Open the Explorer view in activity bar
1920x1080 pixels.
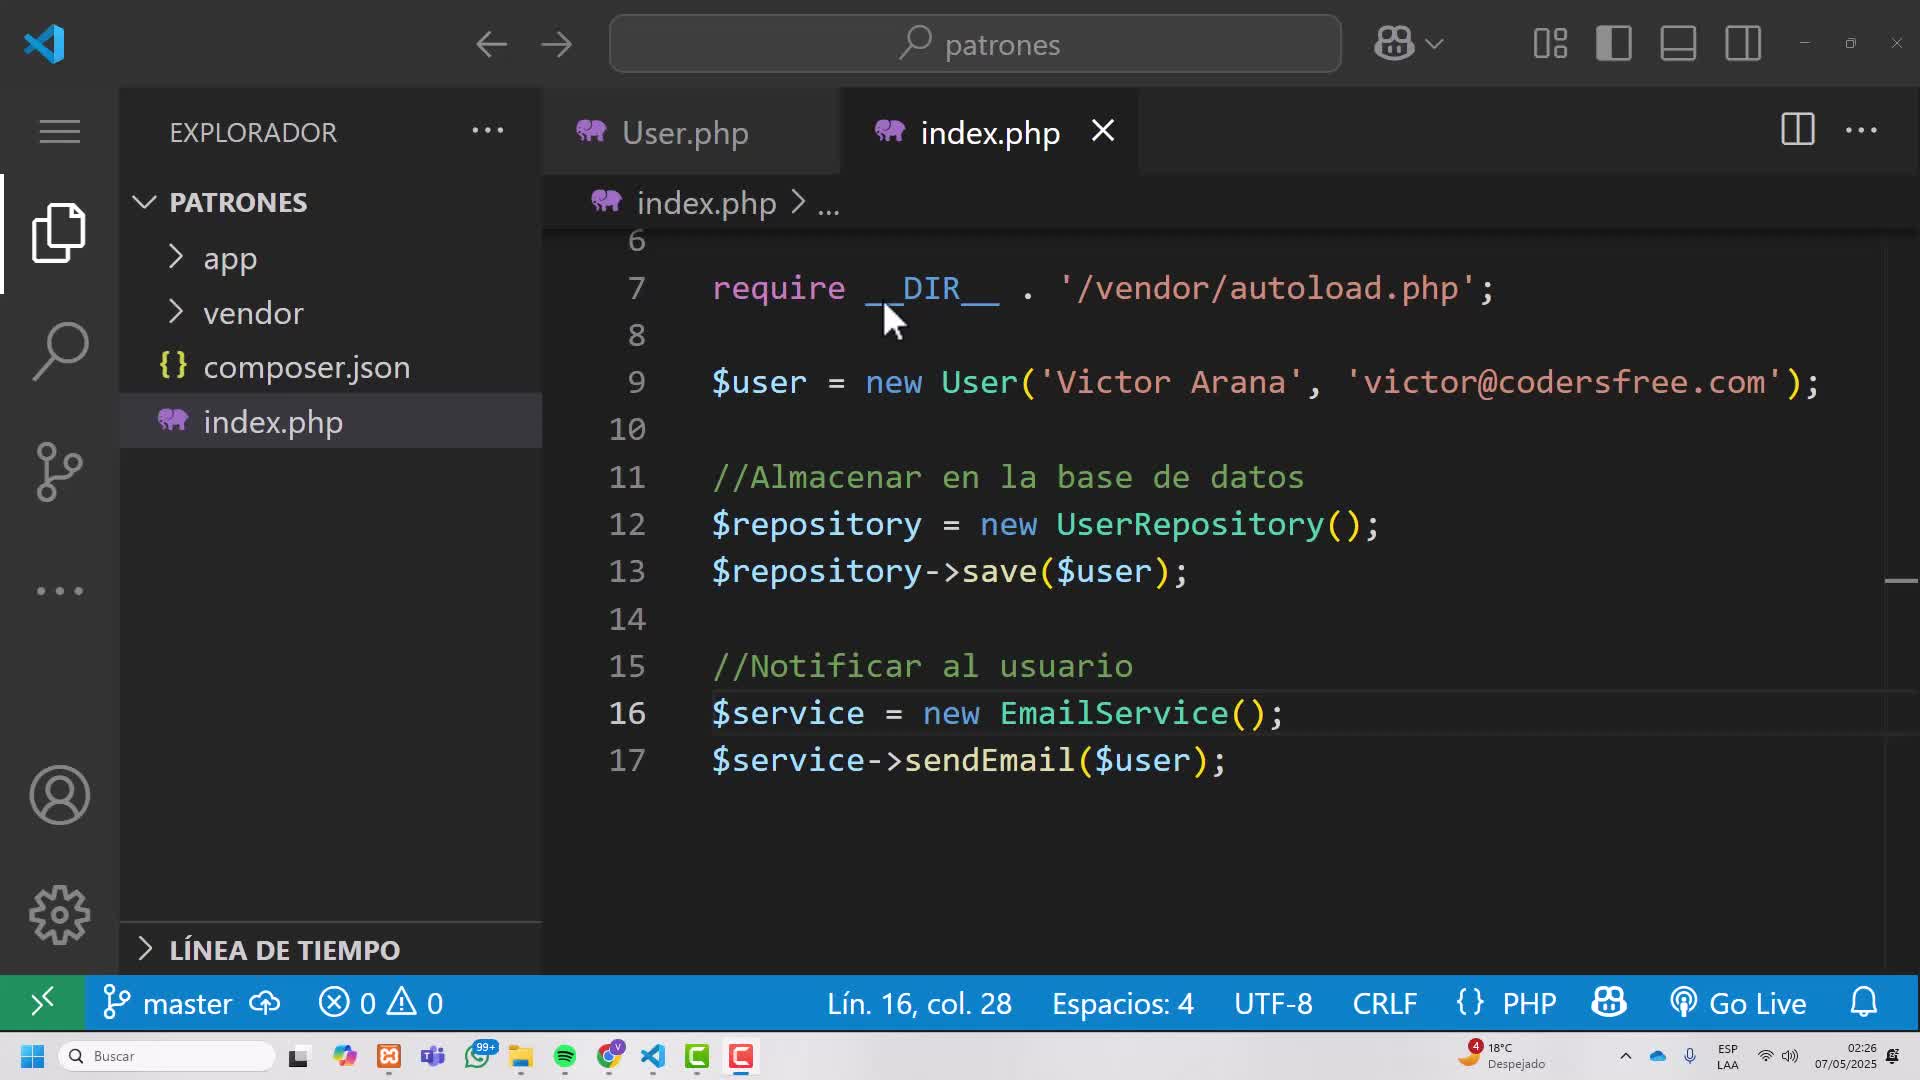pyautogui.click(x=59, y=233)
